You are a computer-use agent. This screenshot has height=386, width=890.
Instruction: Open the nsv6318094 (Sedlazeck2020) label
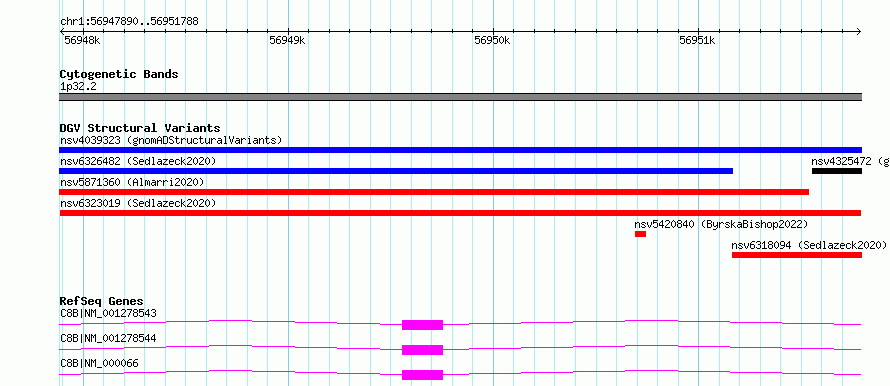(x=809, y=245)
